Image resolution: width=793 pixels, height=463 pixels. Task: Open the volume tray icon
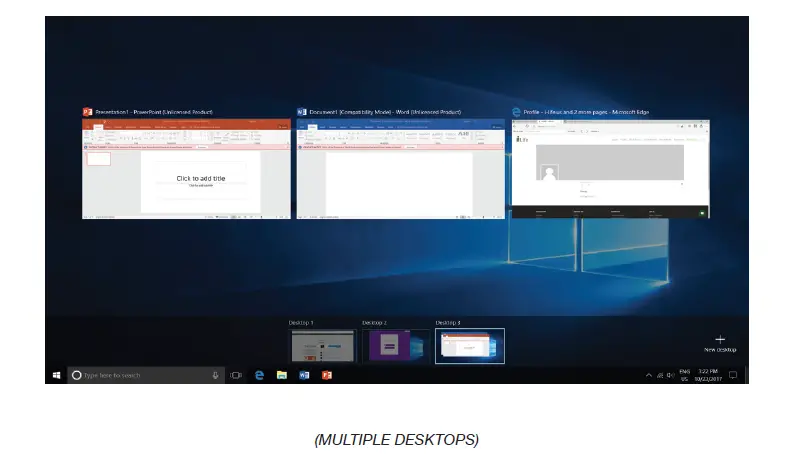click(x=671, y=375)
